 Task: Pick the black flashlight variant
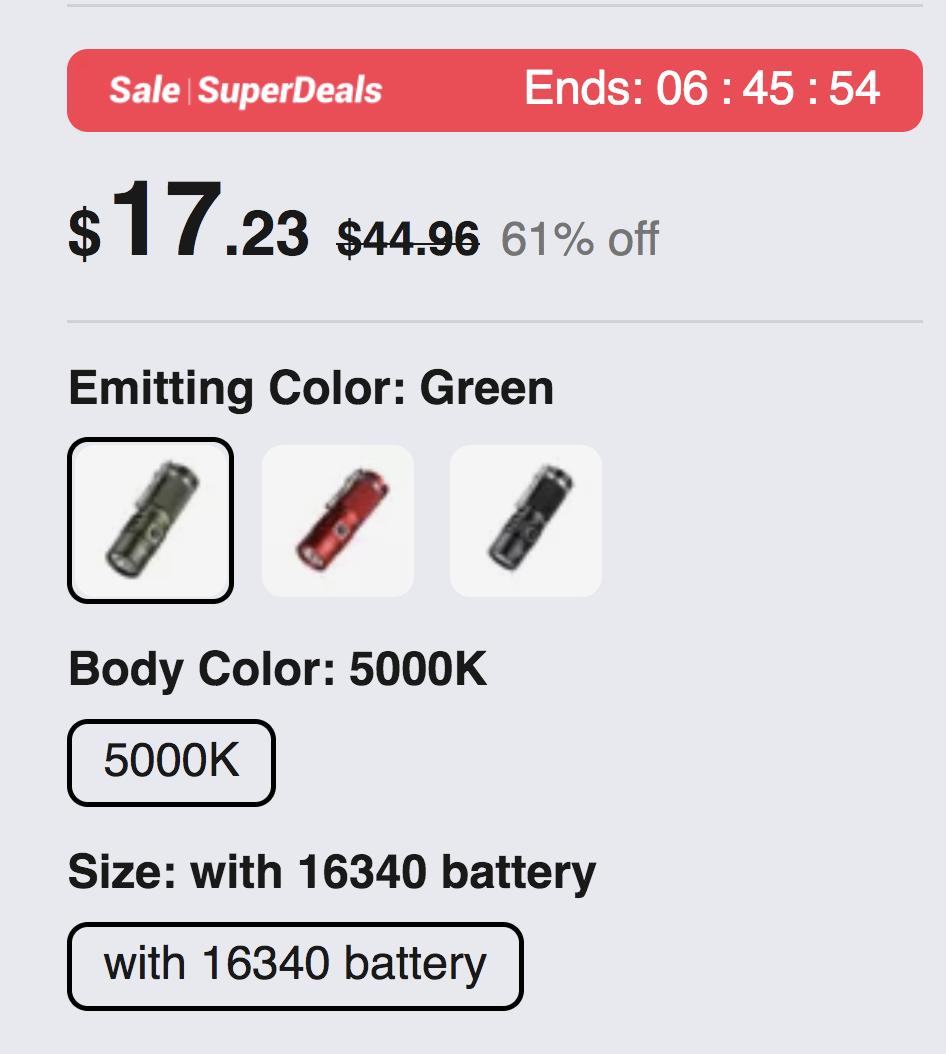click(x=526, y=521)
